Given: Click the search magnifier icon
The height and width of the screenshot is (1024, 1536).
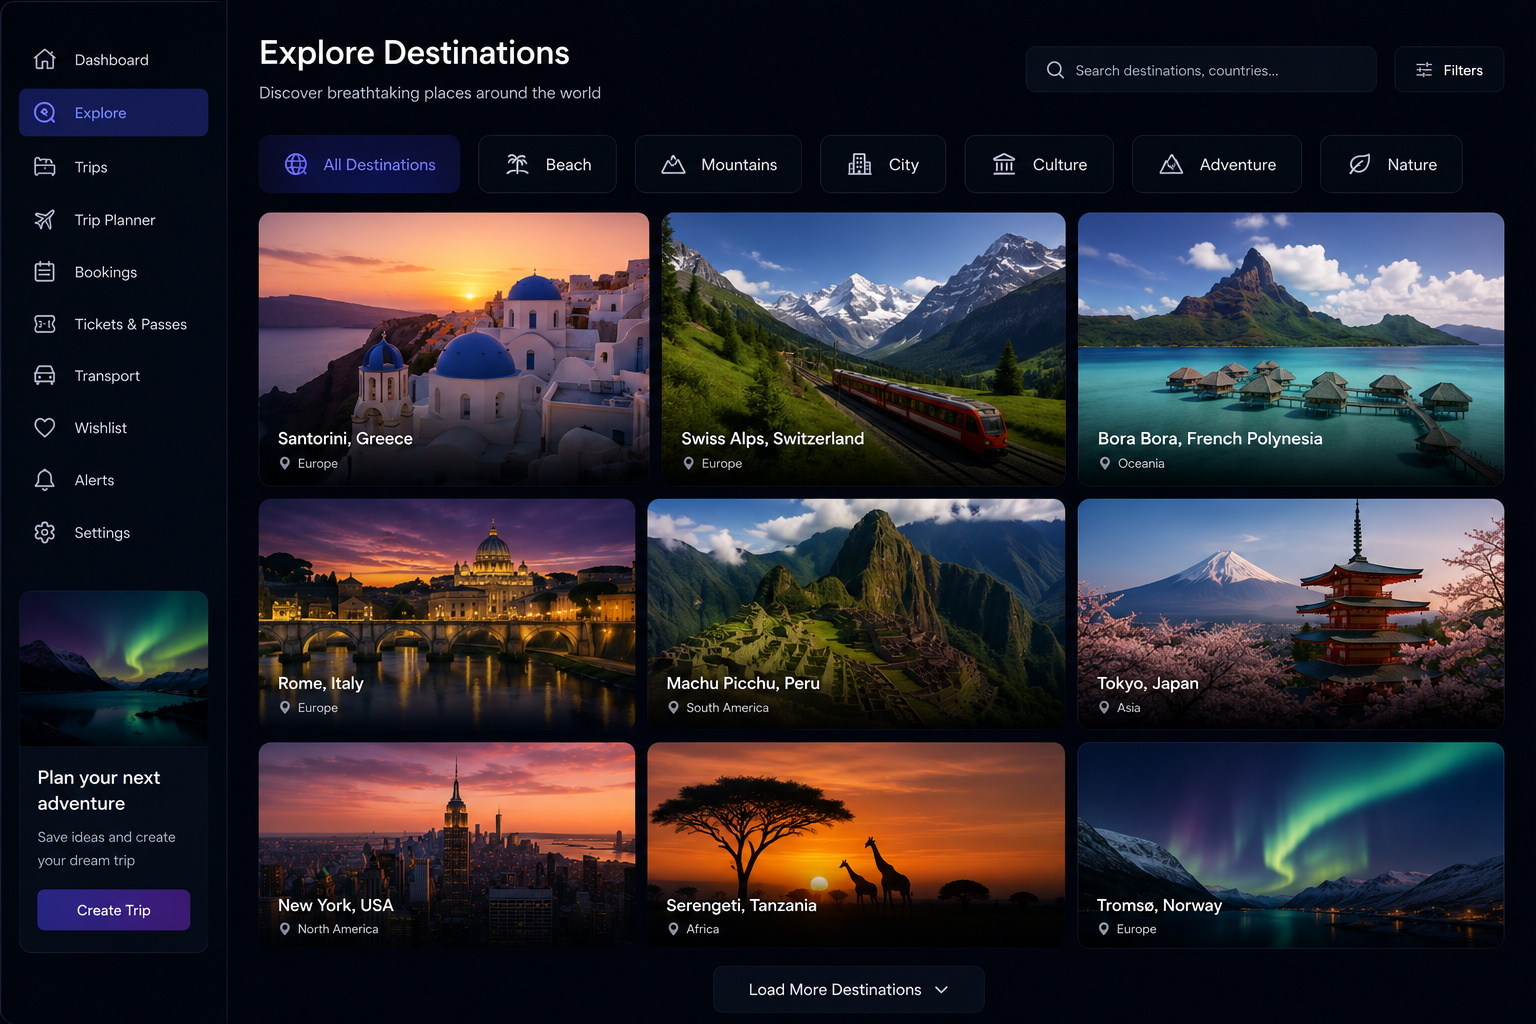Looking at the screenshot, I should pos(1055,70).
